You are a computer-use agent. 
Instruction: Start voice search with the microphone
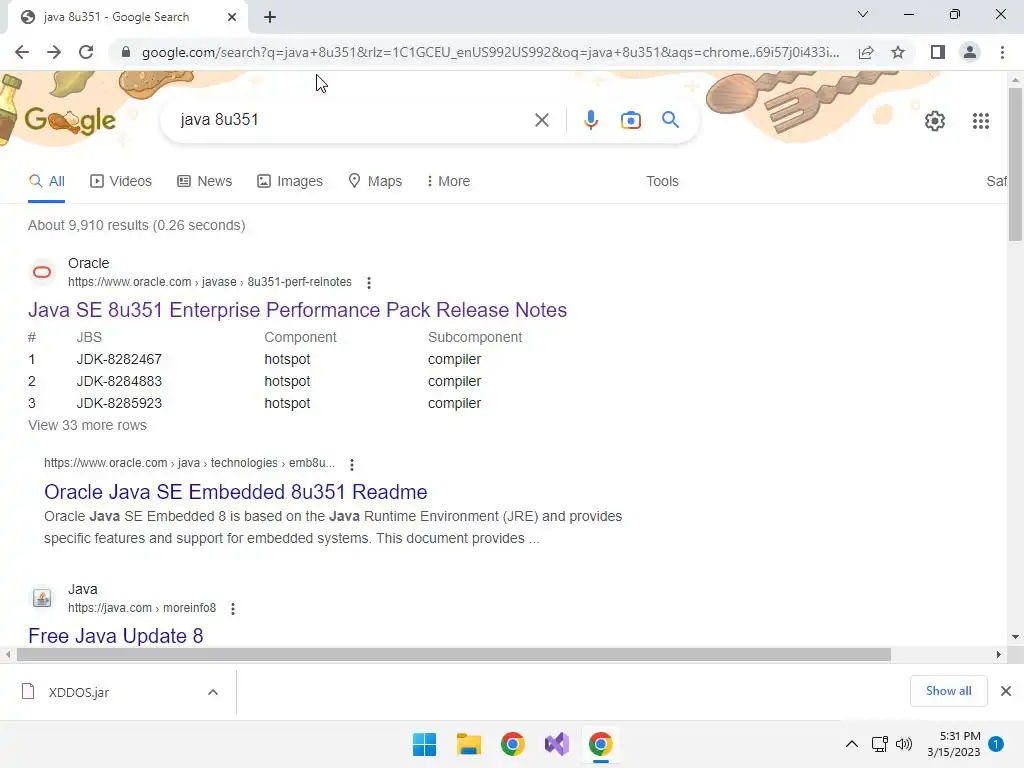click(x=590, y=120)
